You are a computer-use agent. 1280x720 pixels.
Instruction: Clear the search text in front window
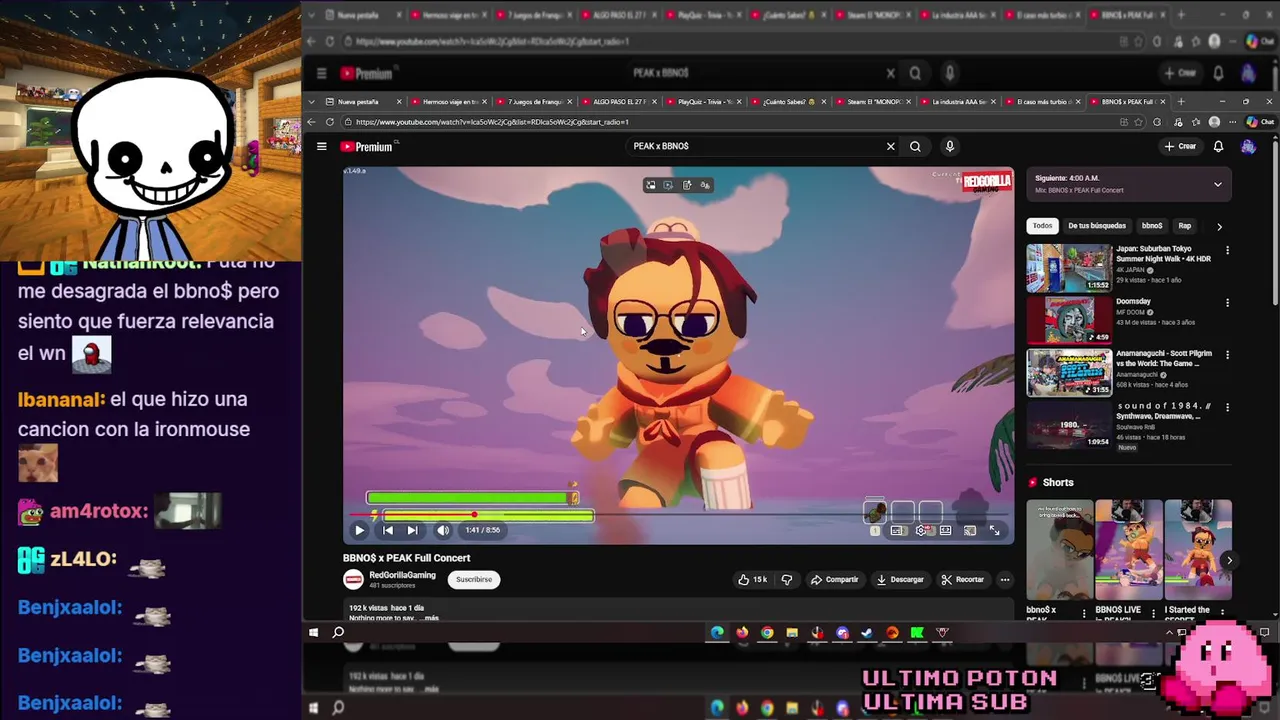(890, 146)
